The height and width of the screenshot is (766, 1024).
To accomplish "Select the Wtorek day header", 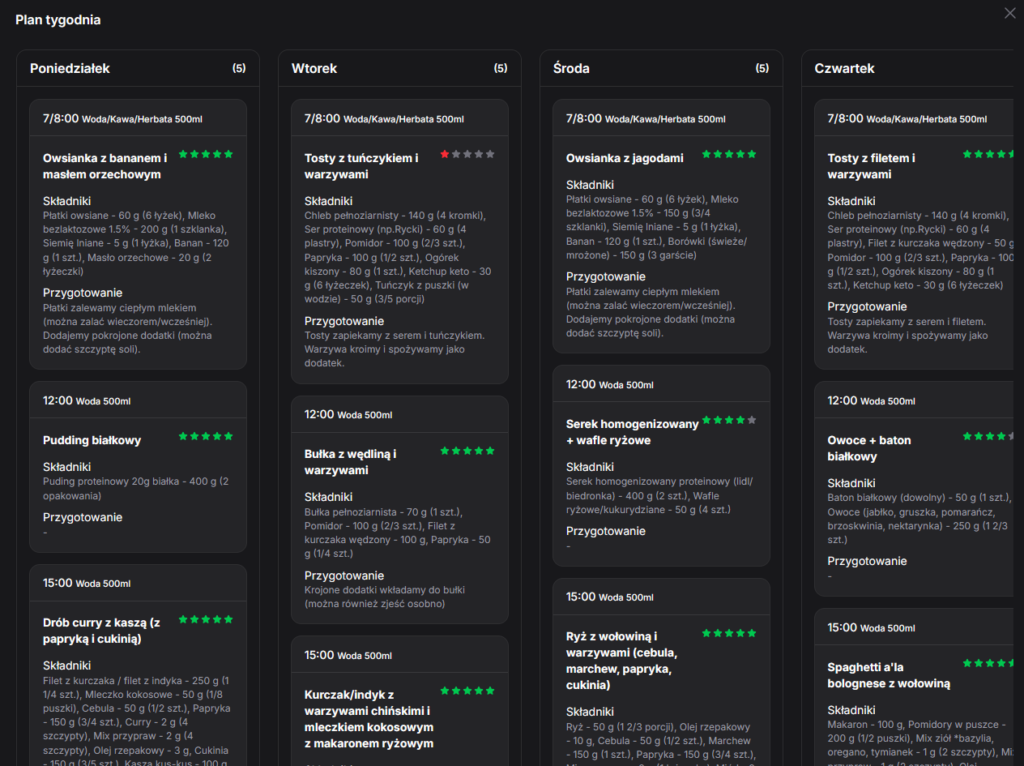I will tap(314, 69).
